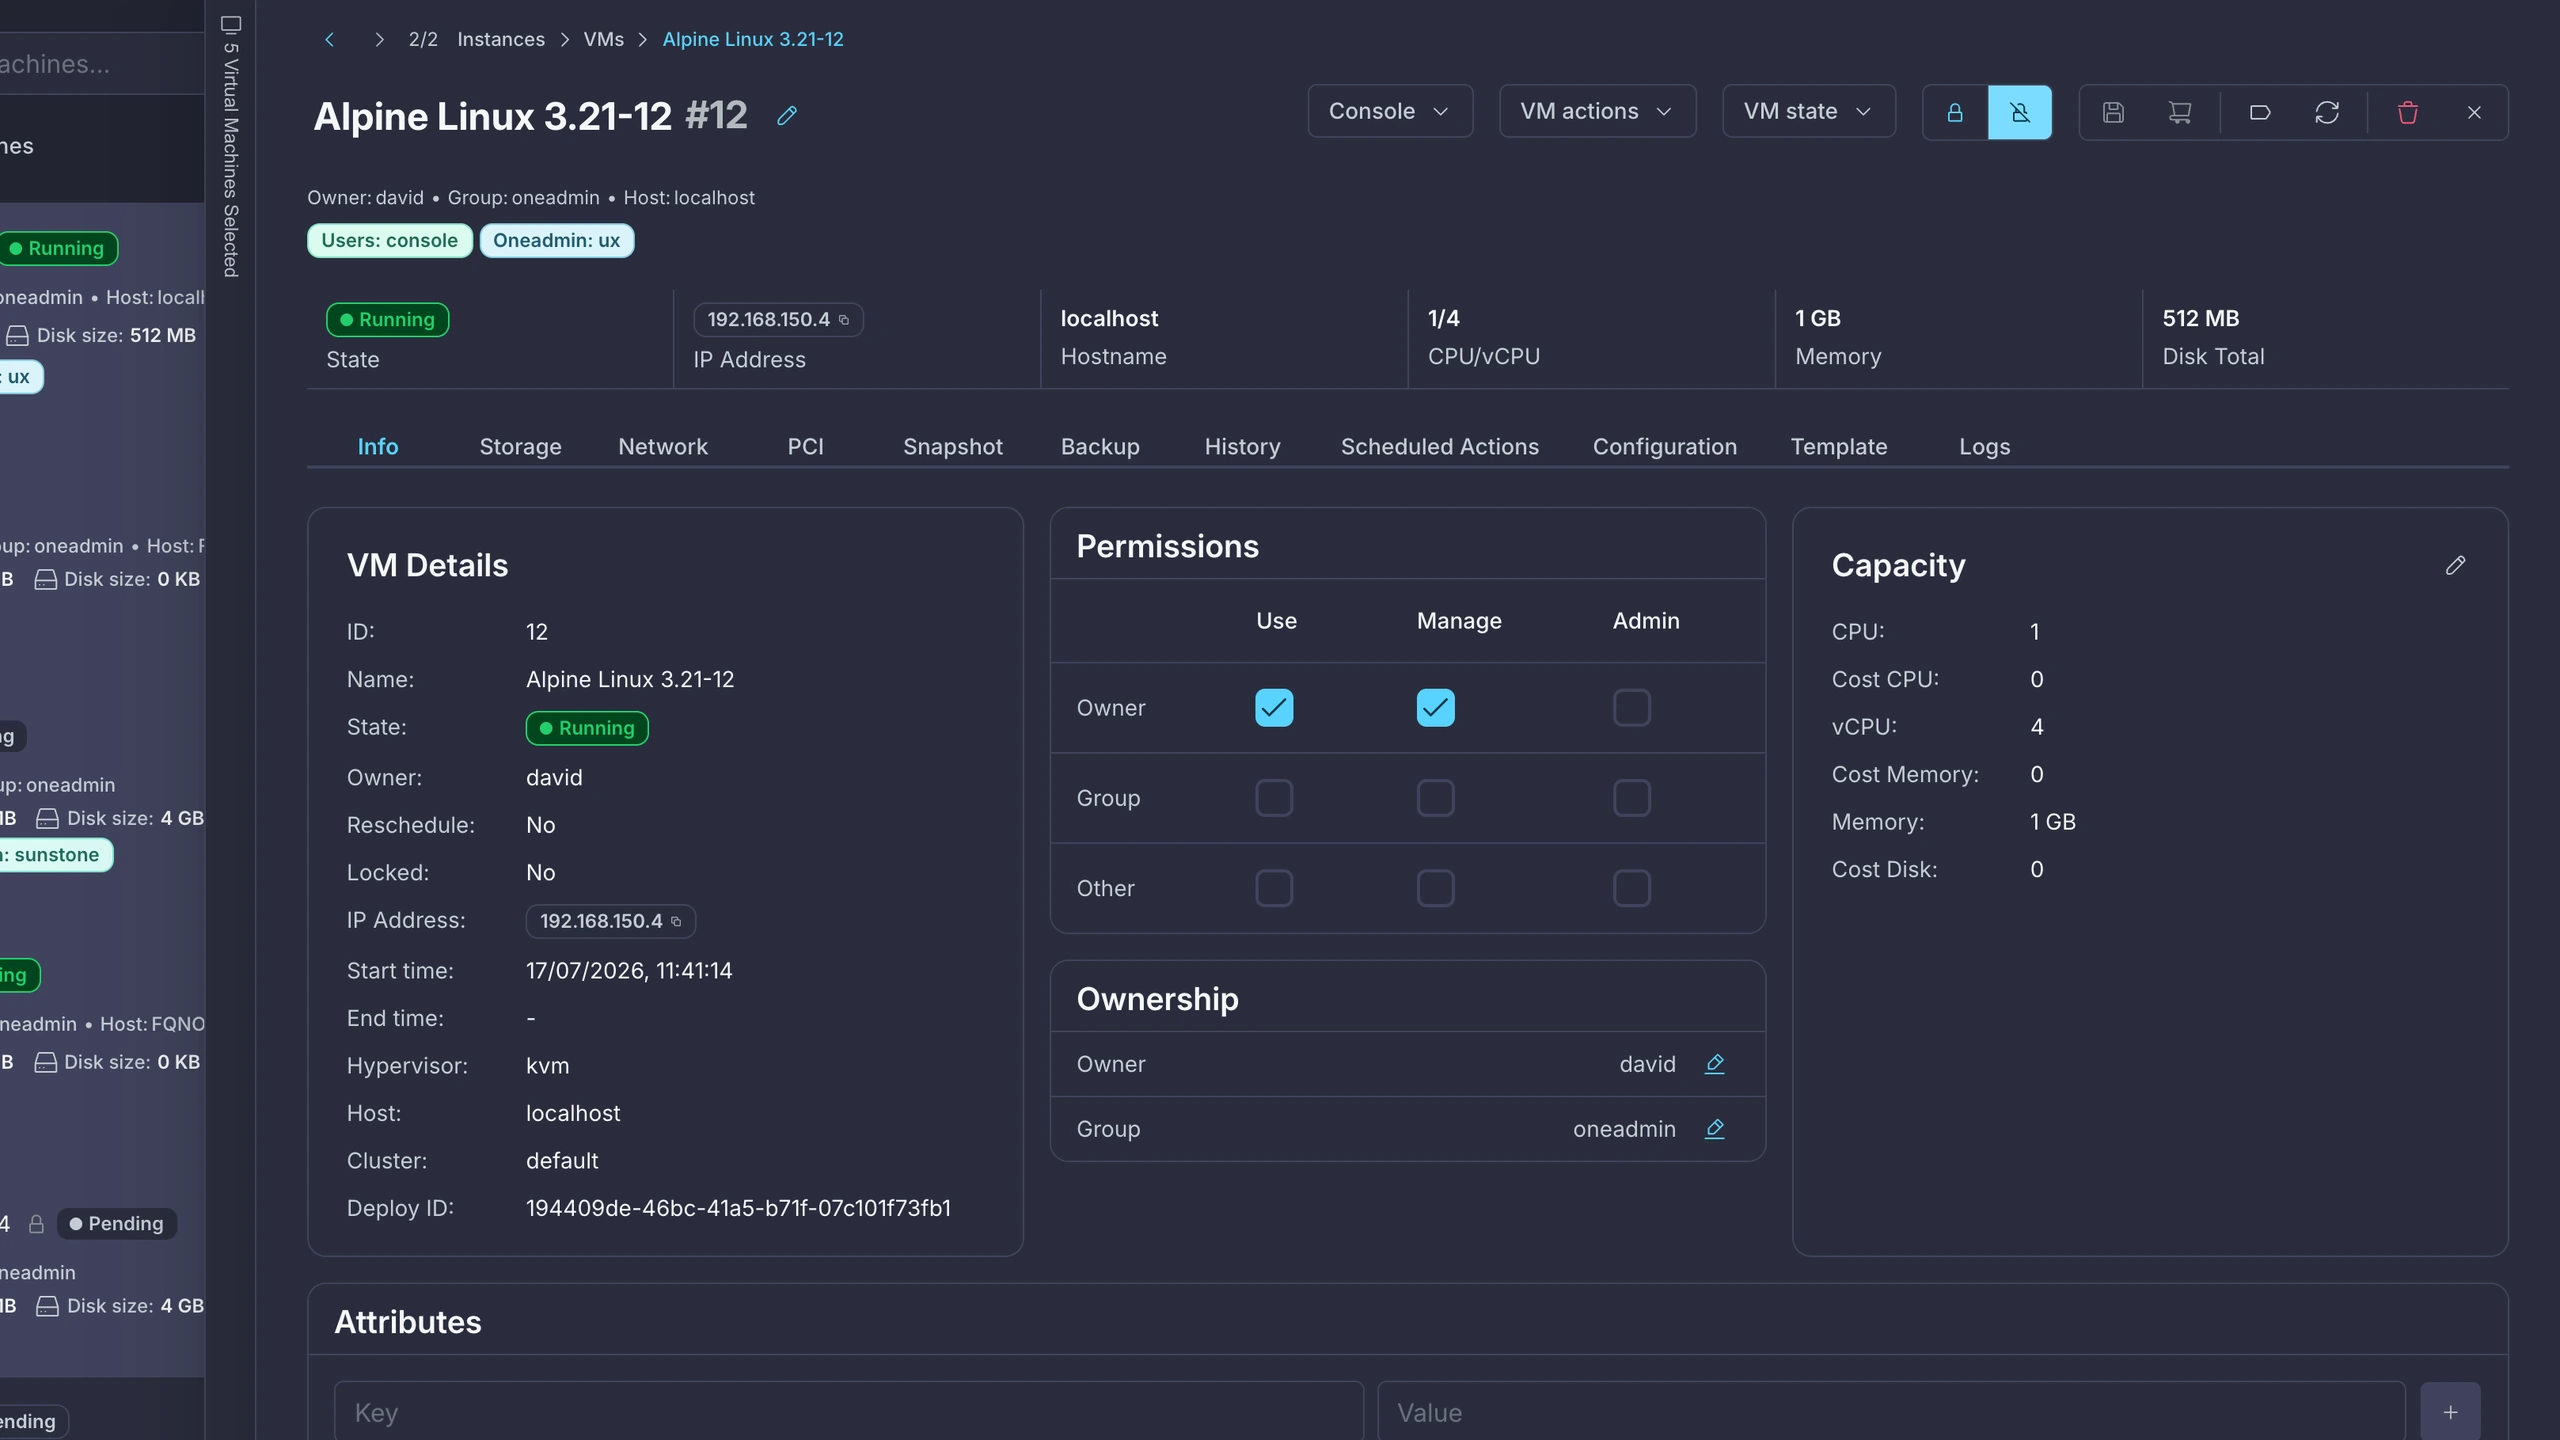This screenshot has height=1440, width=2560.
Task: Open the Template tab
Action: pyautogui.click(x=1838, y=447)
